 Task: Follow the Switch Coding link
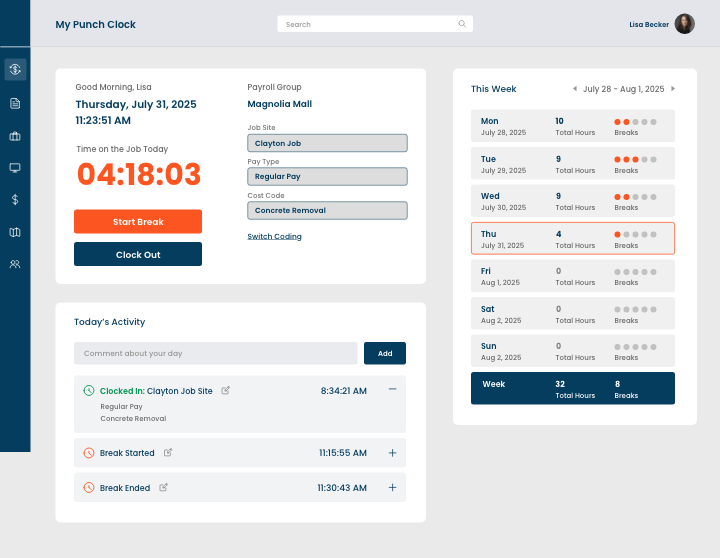275,236
